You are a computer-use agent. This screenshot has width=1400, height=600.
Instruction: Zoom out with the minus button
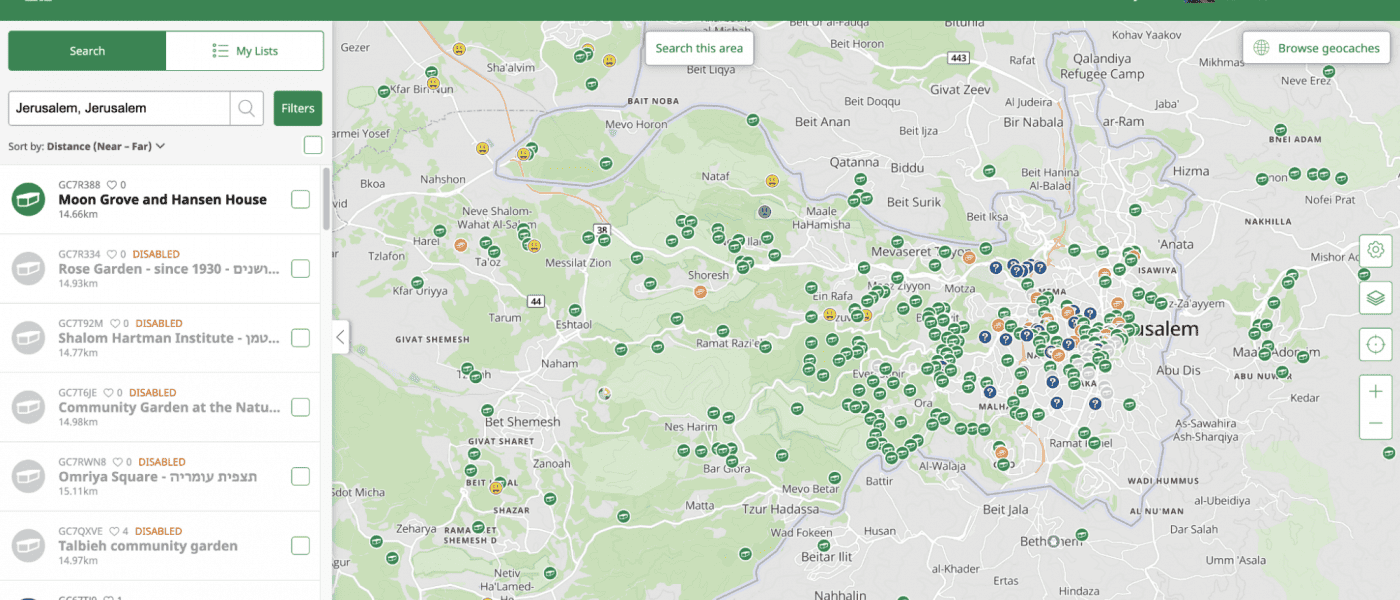pyautogui.click(x=1376, y=423)
